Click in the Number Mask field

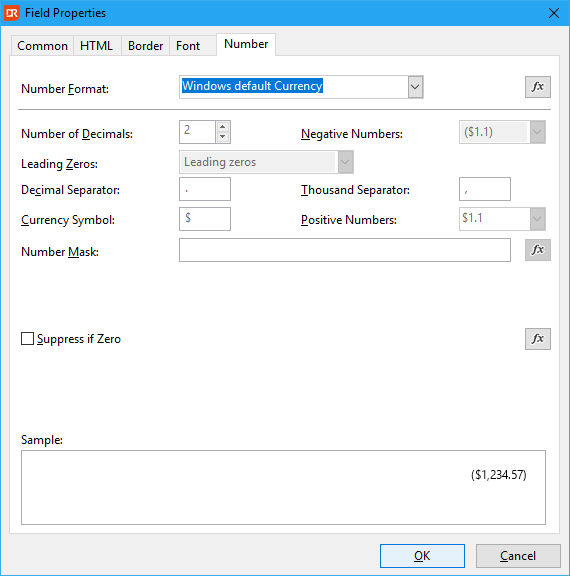[x=344, y=250]
